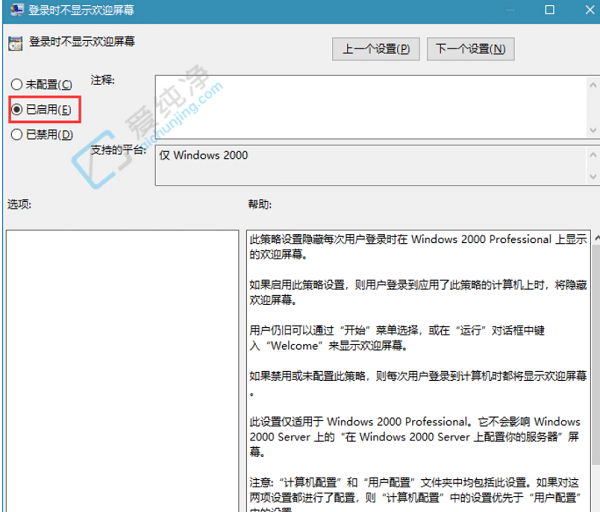Click help paragraph starting 此设置仅适用于 Windows 2000
This screenshot has width=600, height=512.
click(415, 437)
